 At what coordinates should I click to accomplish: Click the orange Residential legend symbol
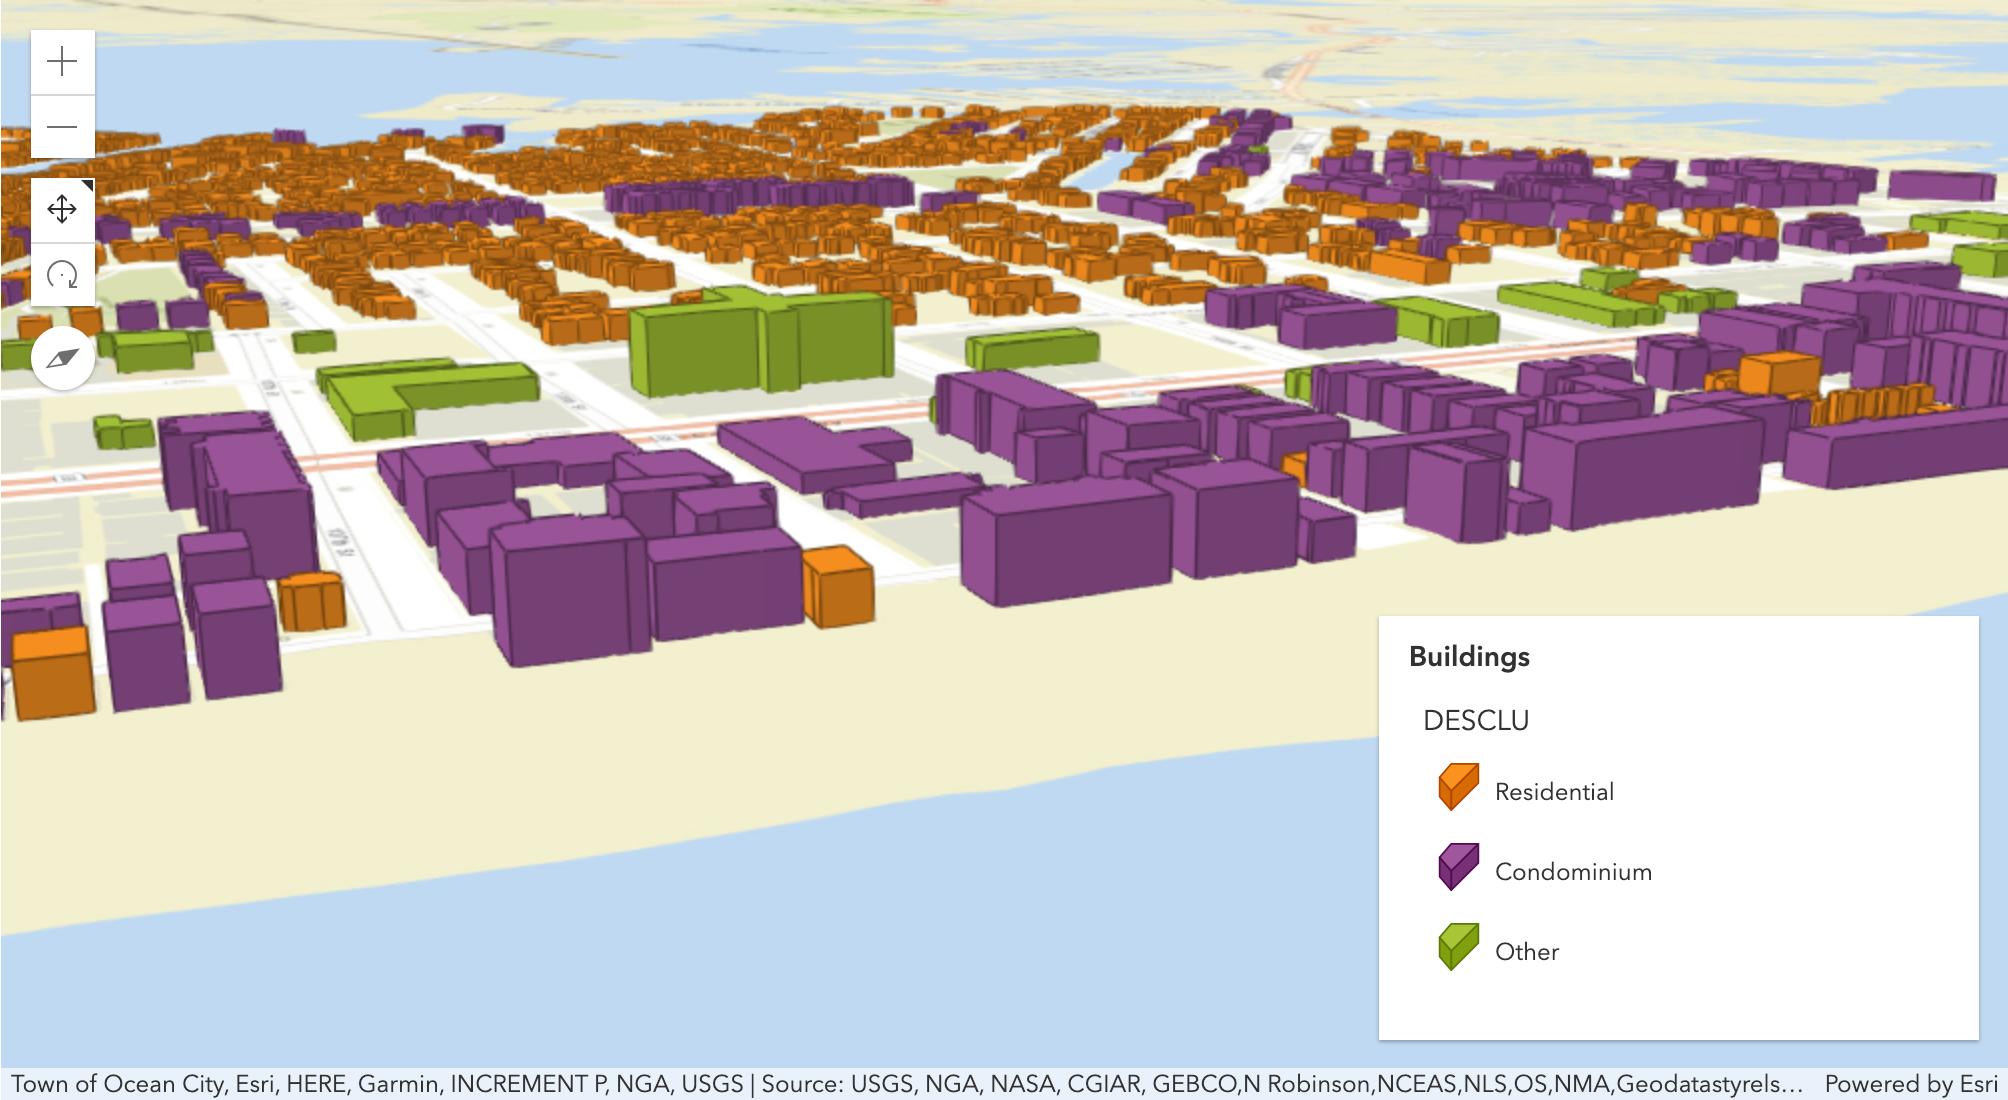tap(1458, 787)
